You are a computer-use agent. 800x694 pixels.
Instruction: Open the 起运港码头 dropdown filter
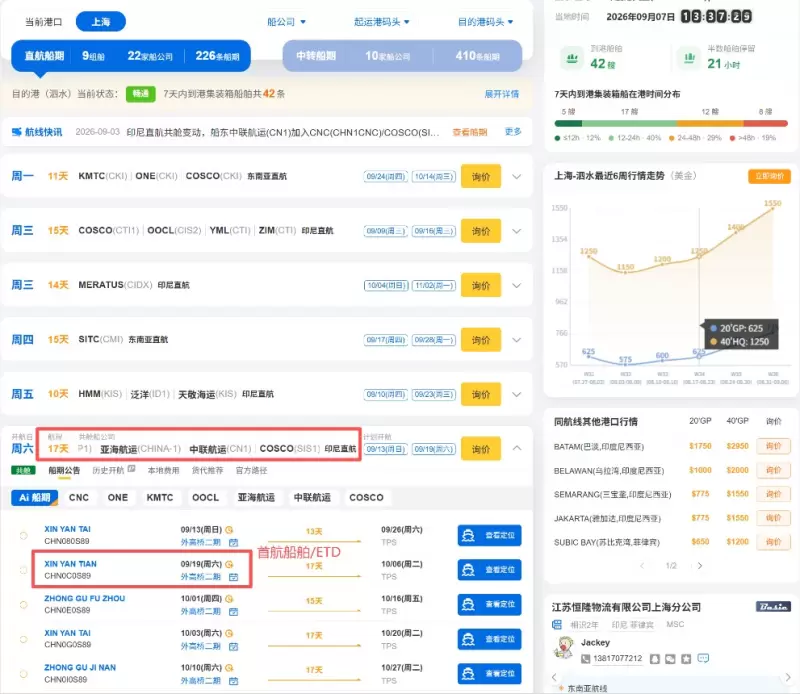[382, 22]
